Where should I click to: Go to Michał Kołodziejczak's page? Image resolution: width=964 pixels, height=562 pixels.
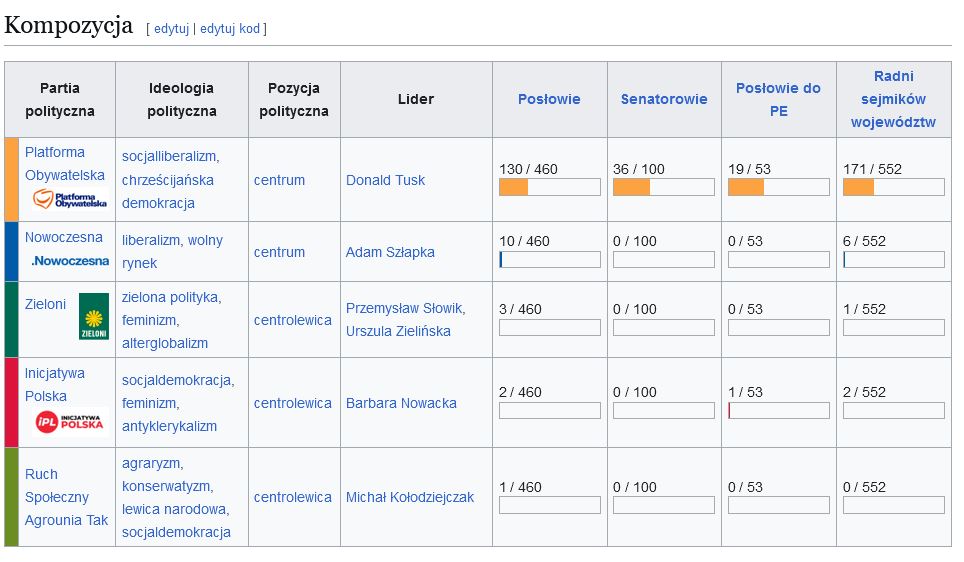[410, 497]
